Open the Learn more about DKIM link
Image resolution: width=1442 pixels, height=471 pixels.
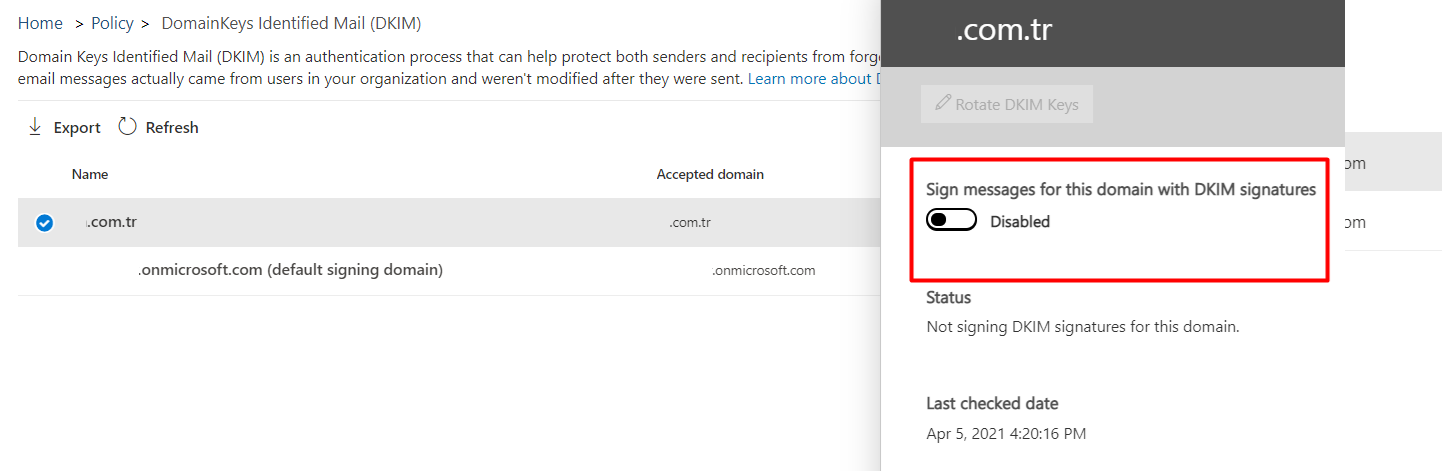(x=813, y=78)
